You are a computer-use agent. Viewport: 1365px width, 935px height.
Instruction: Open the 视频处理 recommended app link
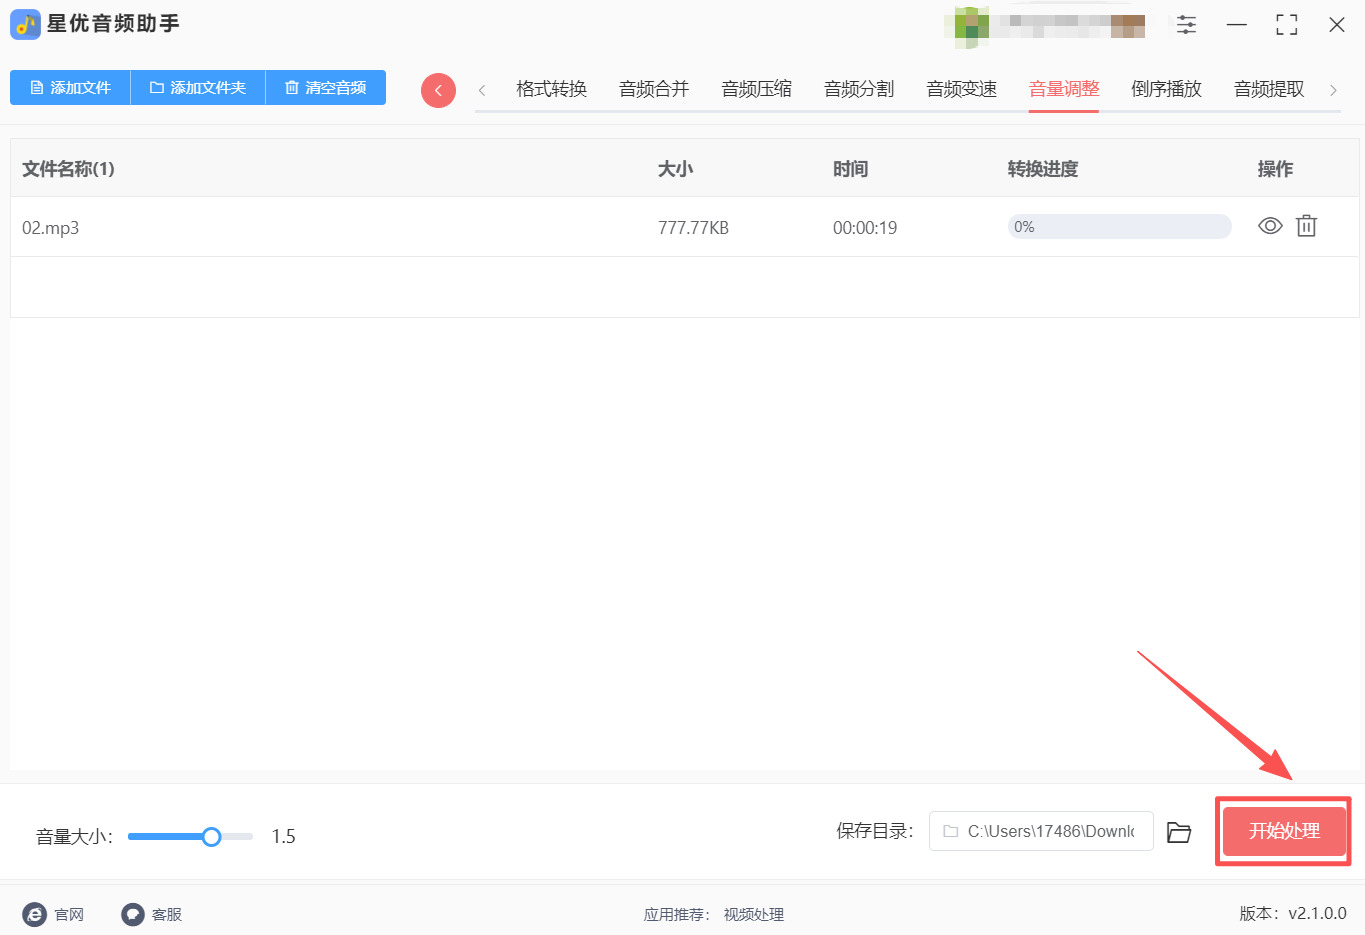753,914
